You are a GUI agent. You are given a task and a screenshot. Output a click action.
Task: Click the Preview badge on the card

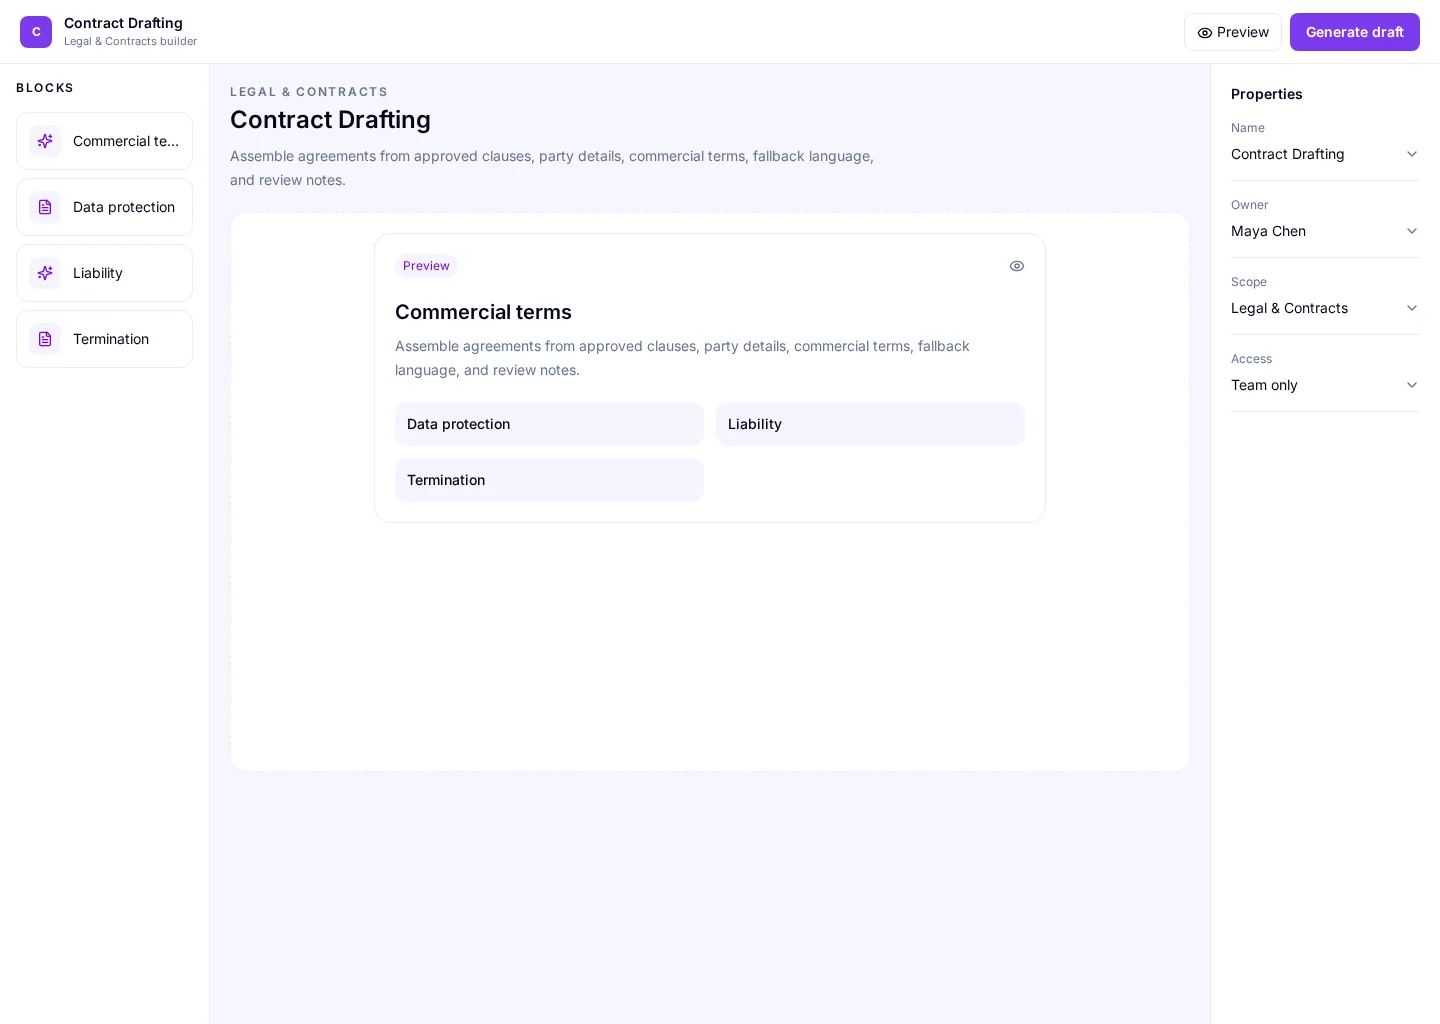click(x=426, y=266)
